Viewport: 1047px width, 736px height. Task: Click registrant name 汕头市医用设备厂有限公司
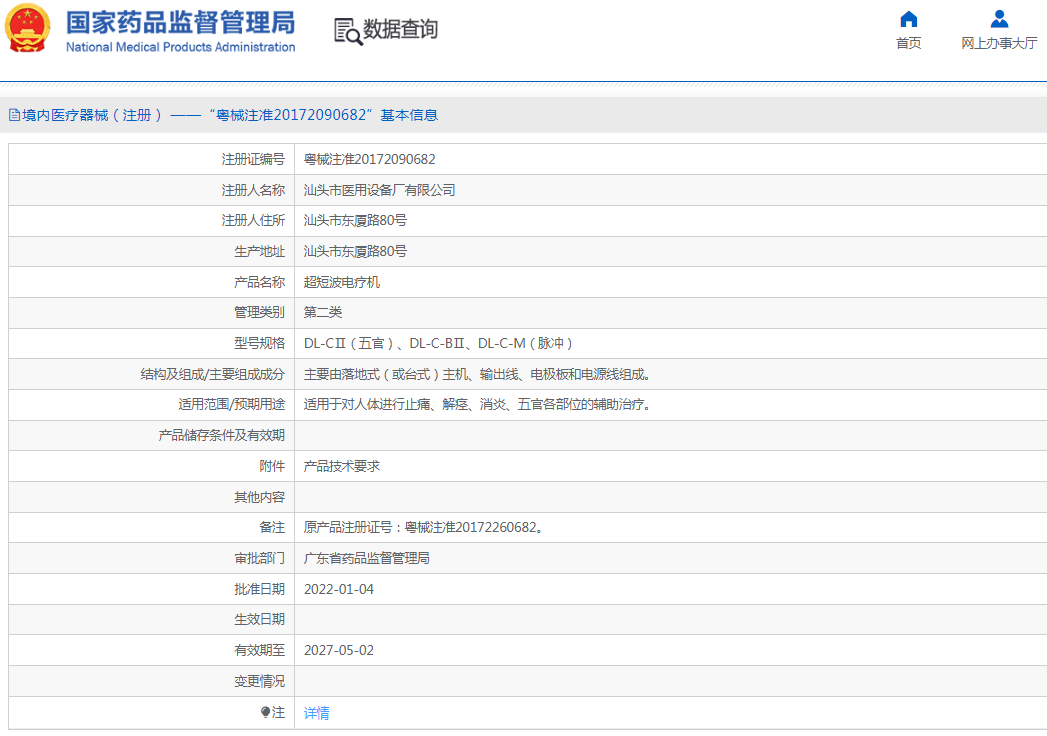(379, 190)
